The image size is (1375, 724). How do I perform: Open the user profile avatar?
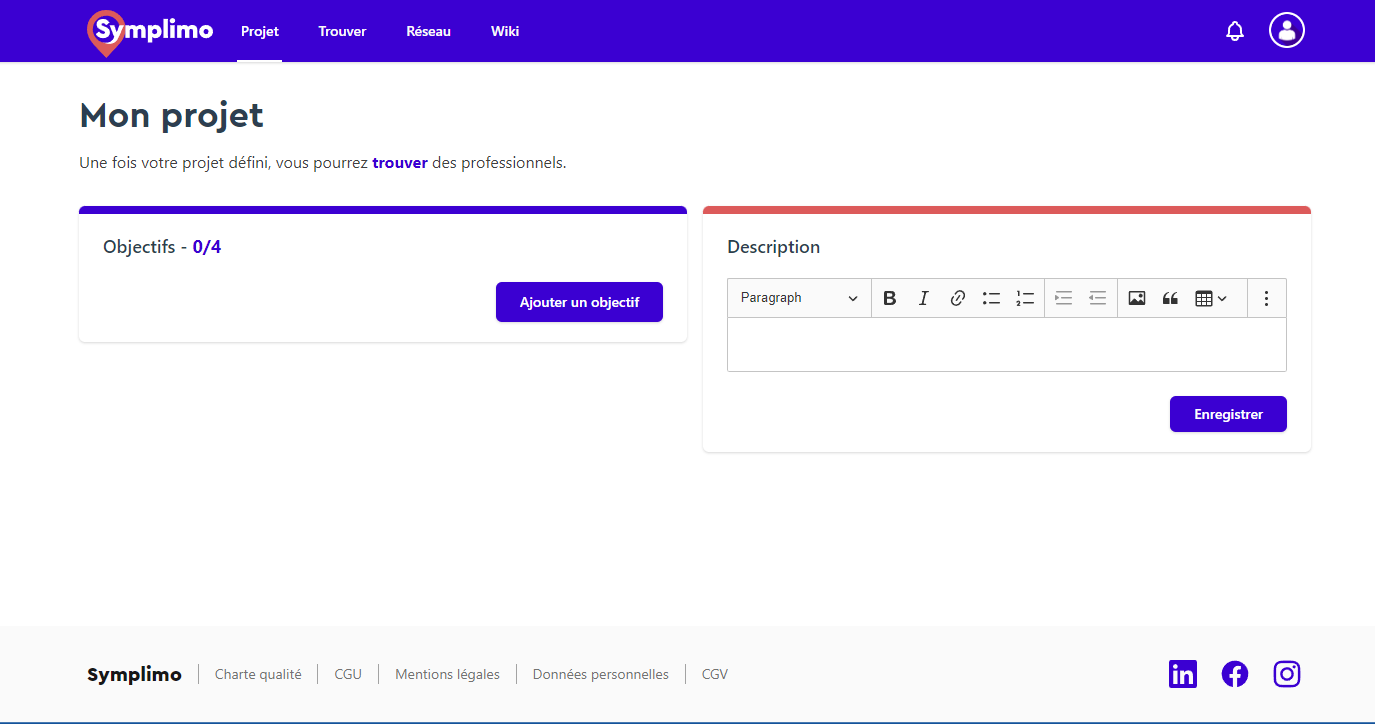pyautogui.click(x=1287, y=30)
